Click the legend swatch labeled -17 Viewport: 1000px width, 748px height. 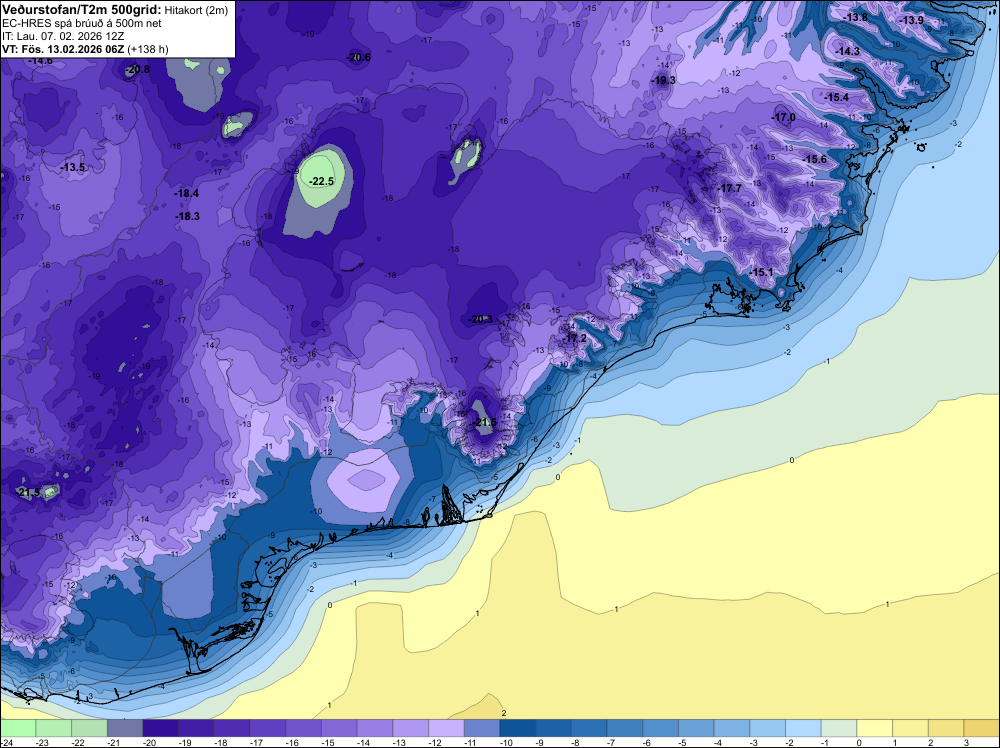(268, 728)
